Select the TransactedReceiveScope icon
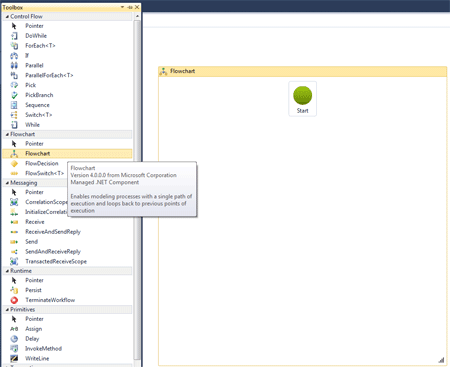 [14, 261]
